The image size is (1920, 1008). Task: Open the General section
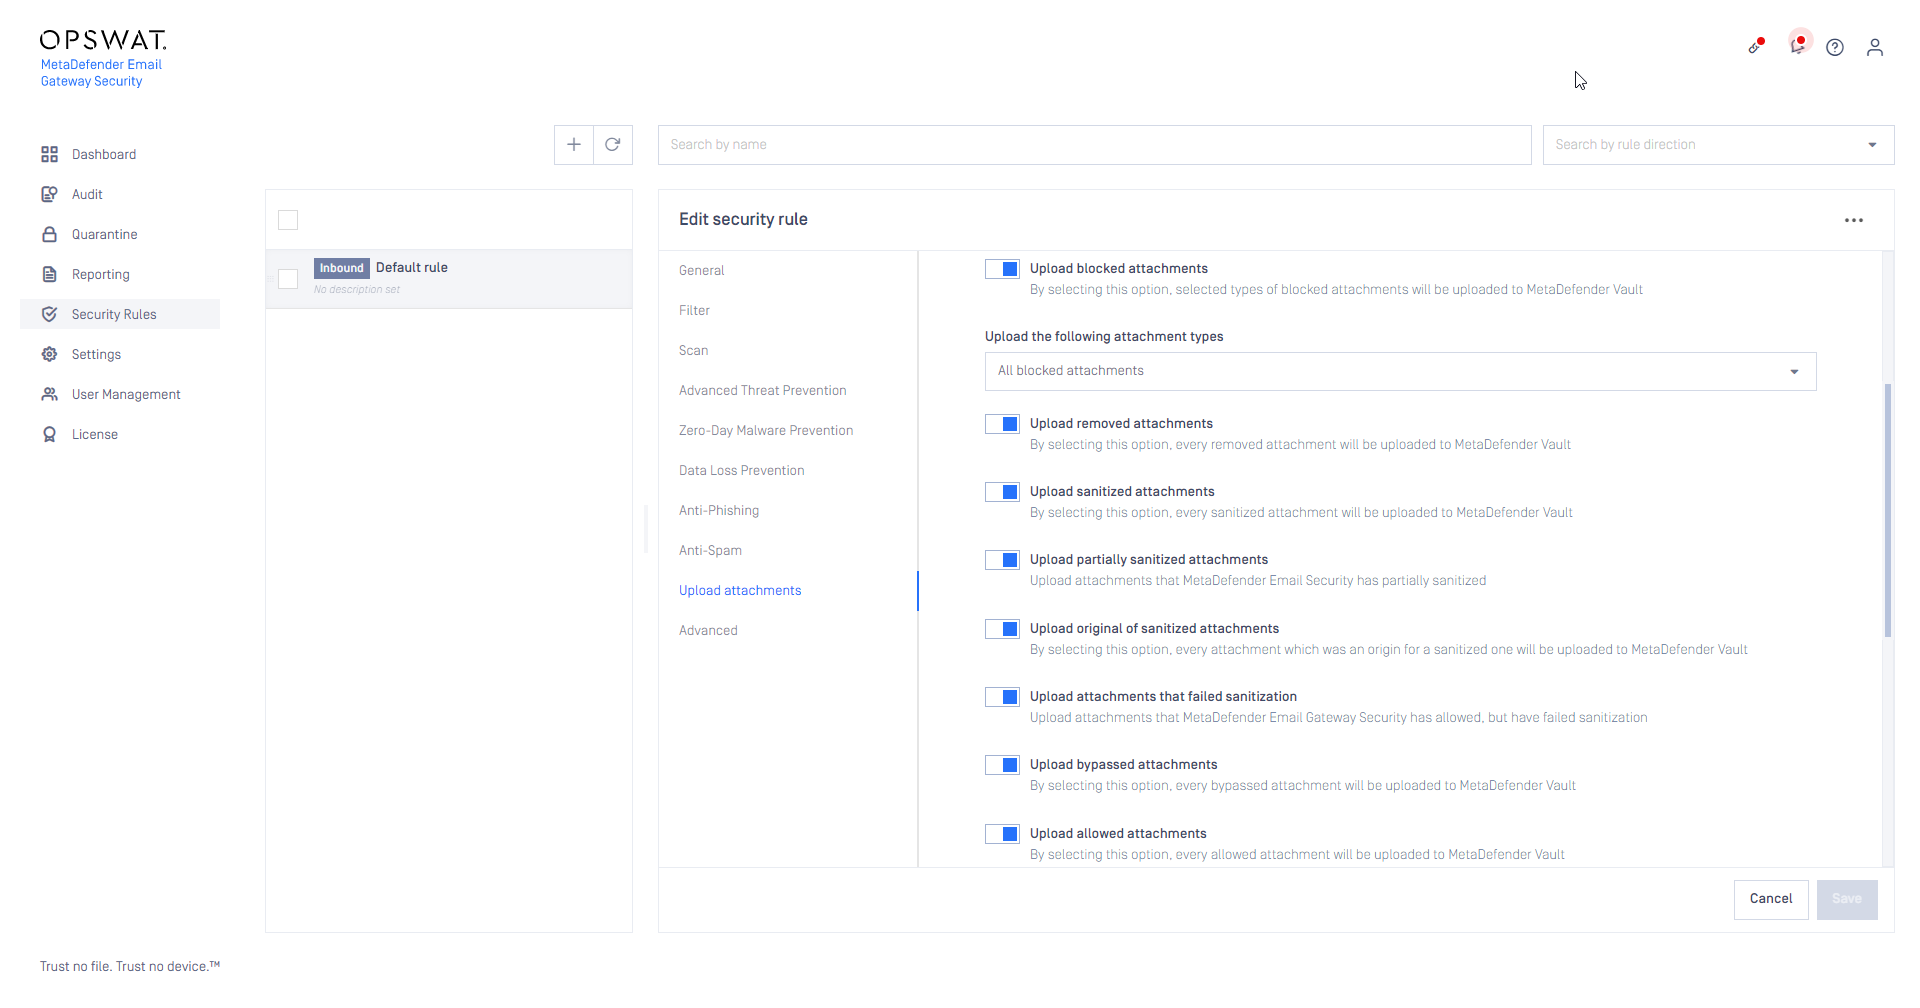pos(701,271)
